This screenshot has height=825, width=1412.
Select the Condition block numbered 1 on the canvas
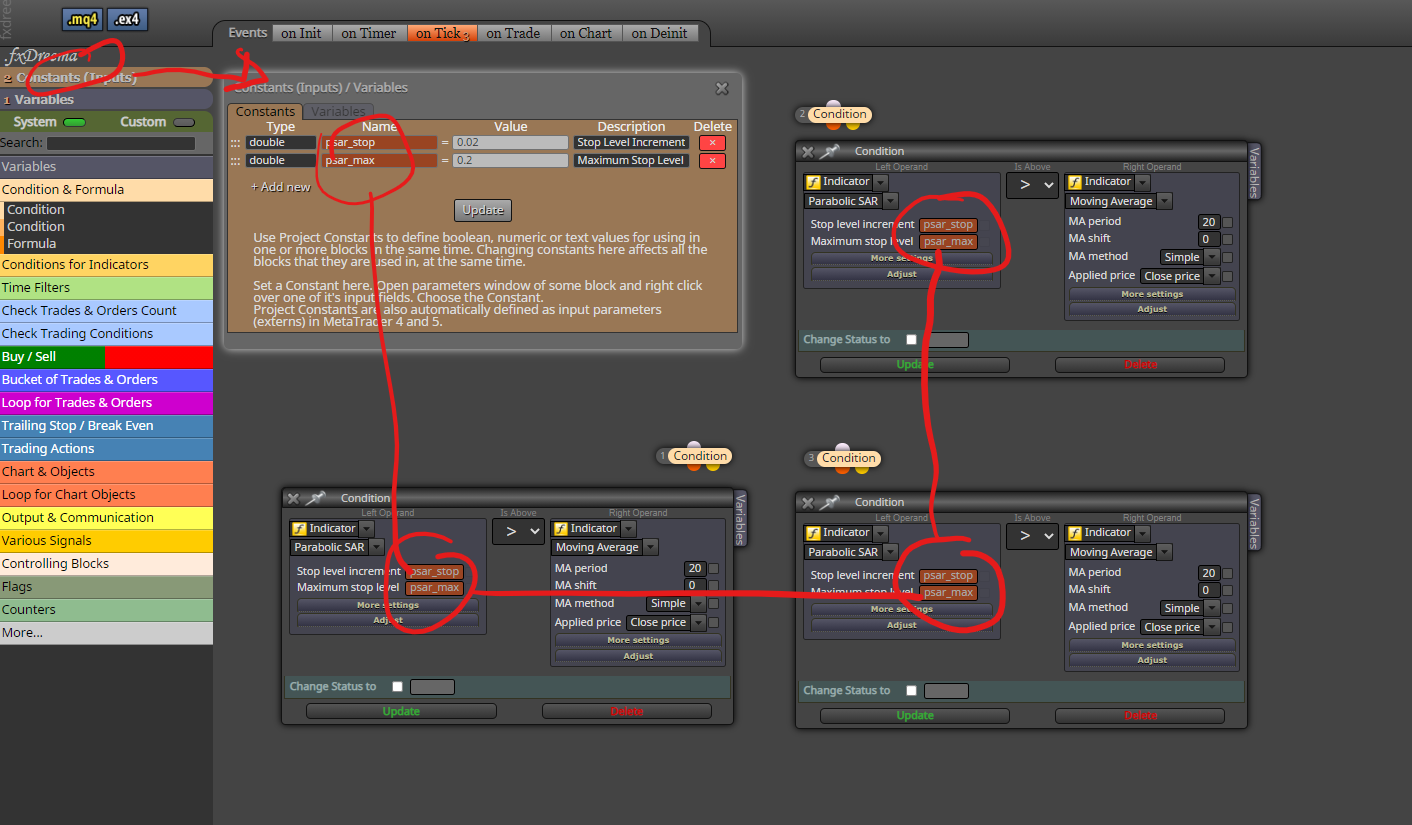point(700,456)
